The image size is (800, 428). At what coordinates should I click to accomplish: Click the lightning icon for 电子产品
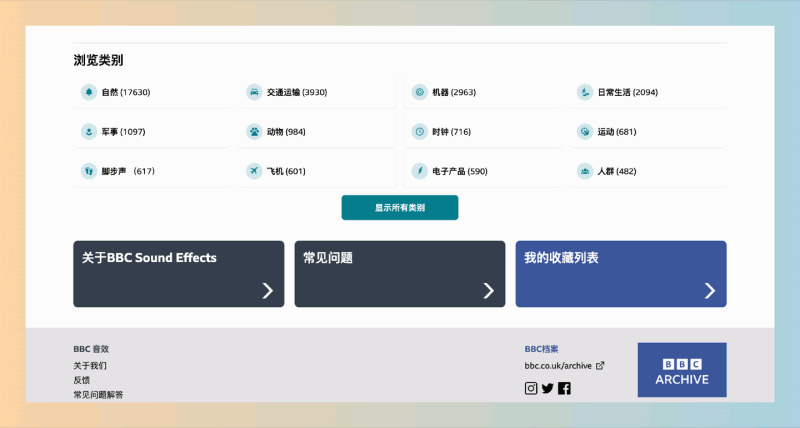pos(419,171)
